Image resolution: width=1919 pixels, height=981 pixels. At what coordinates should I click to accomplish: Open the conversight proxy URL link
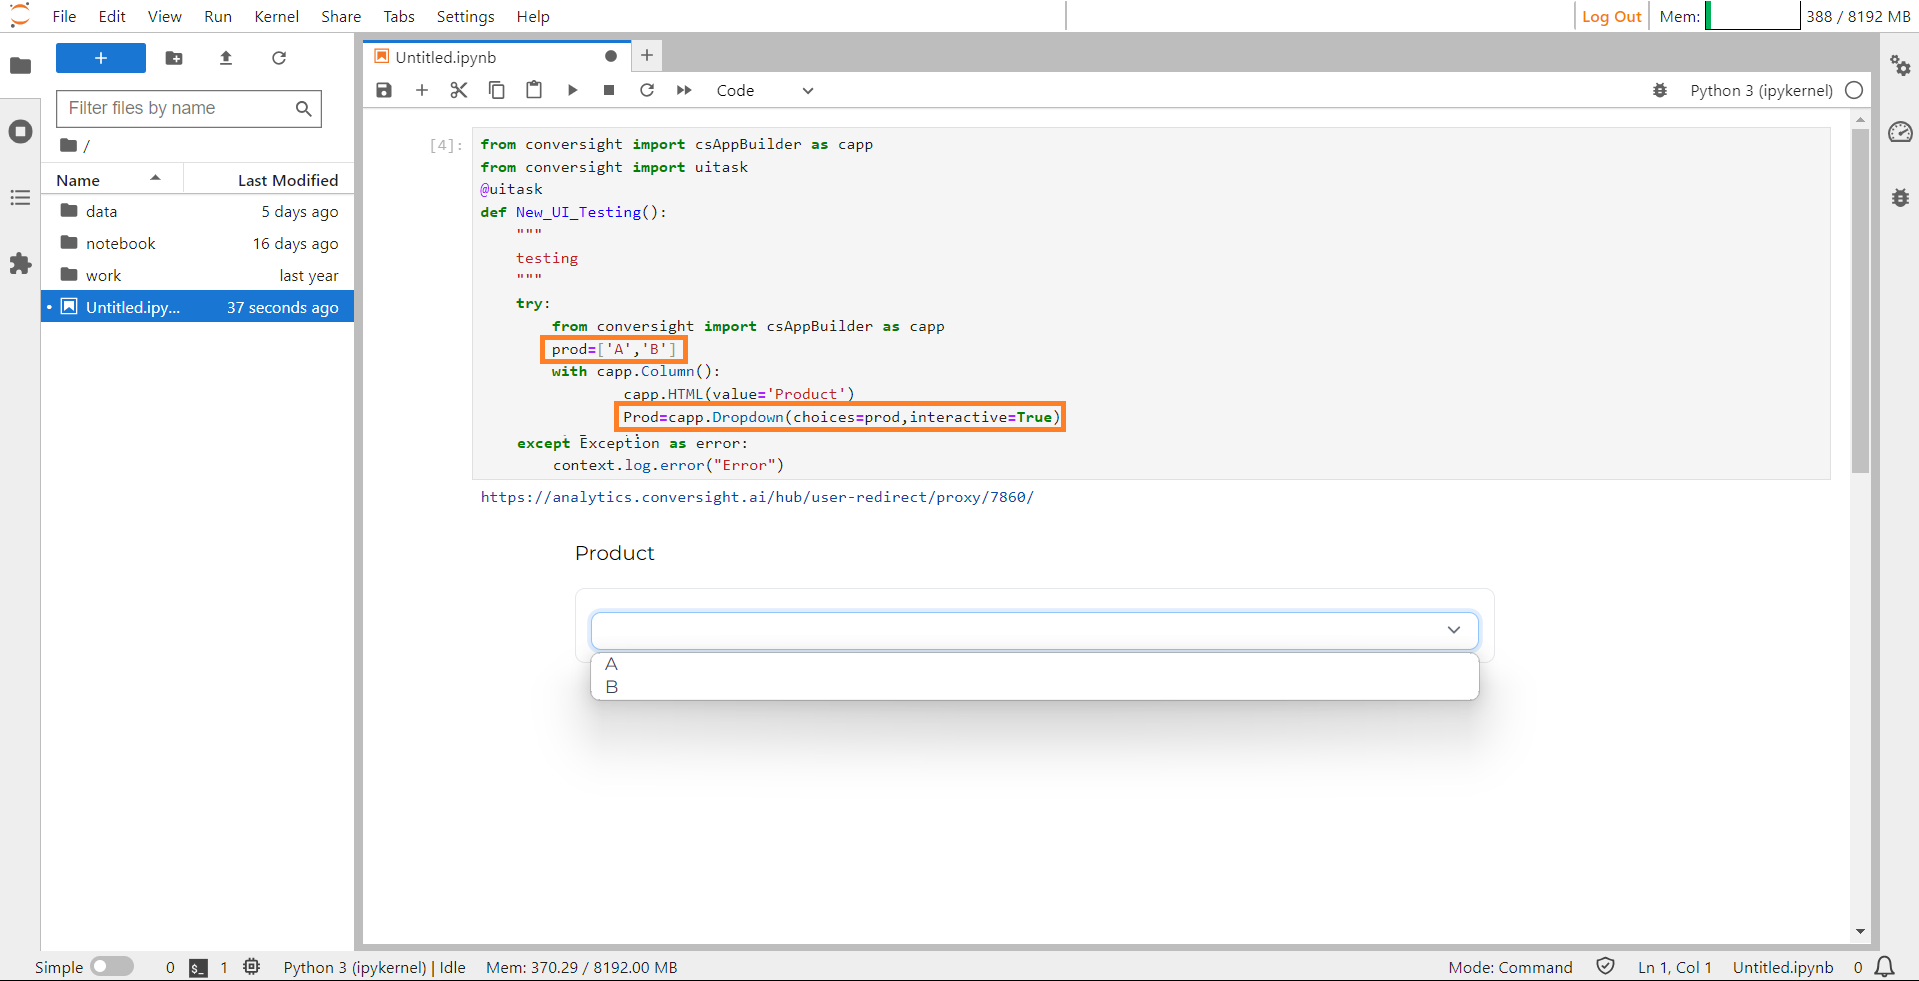point(757,497)
